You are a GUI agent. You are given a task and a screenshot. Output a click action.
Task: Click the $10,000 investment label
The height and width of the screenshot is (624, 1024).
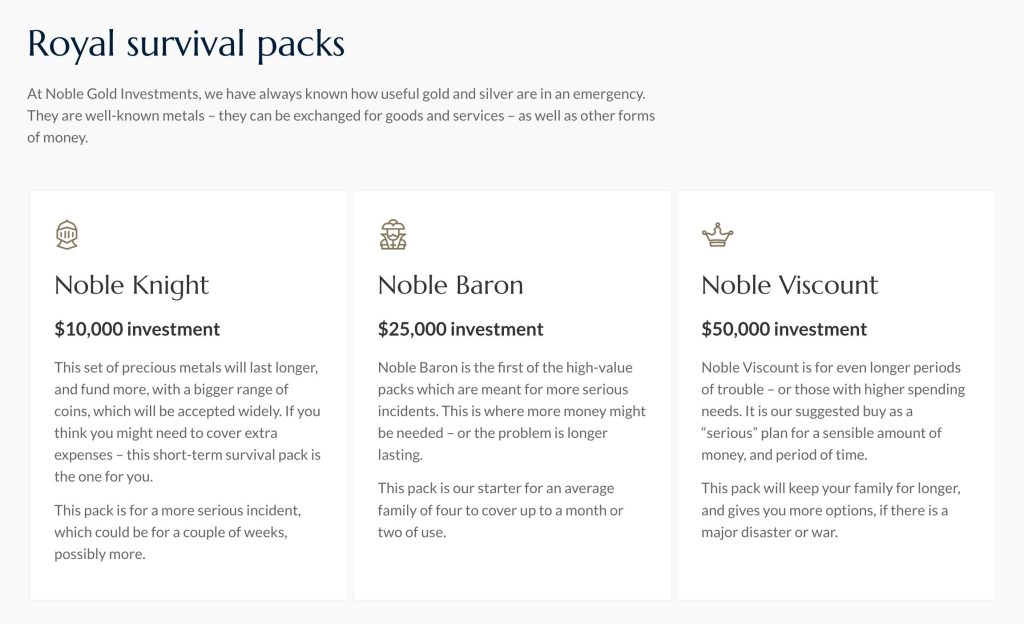click(137, 329)
